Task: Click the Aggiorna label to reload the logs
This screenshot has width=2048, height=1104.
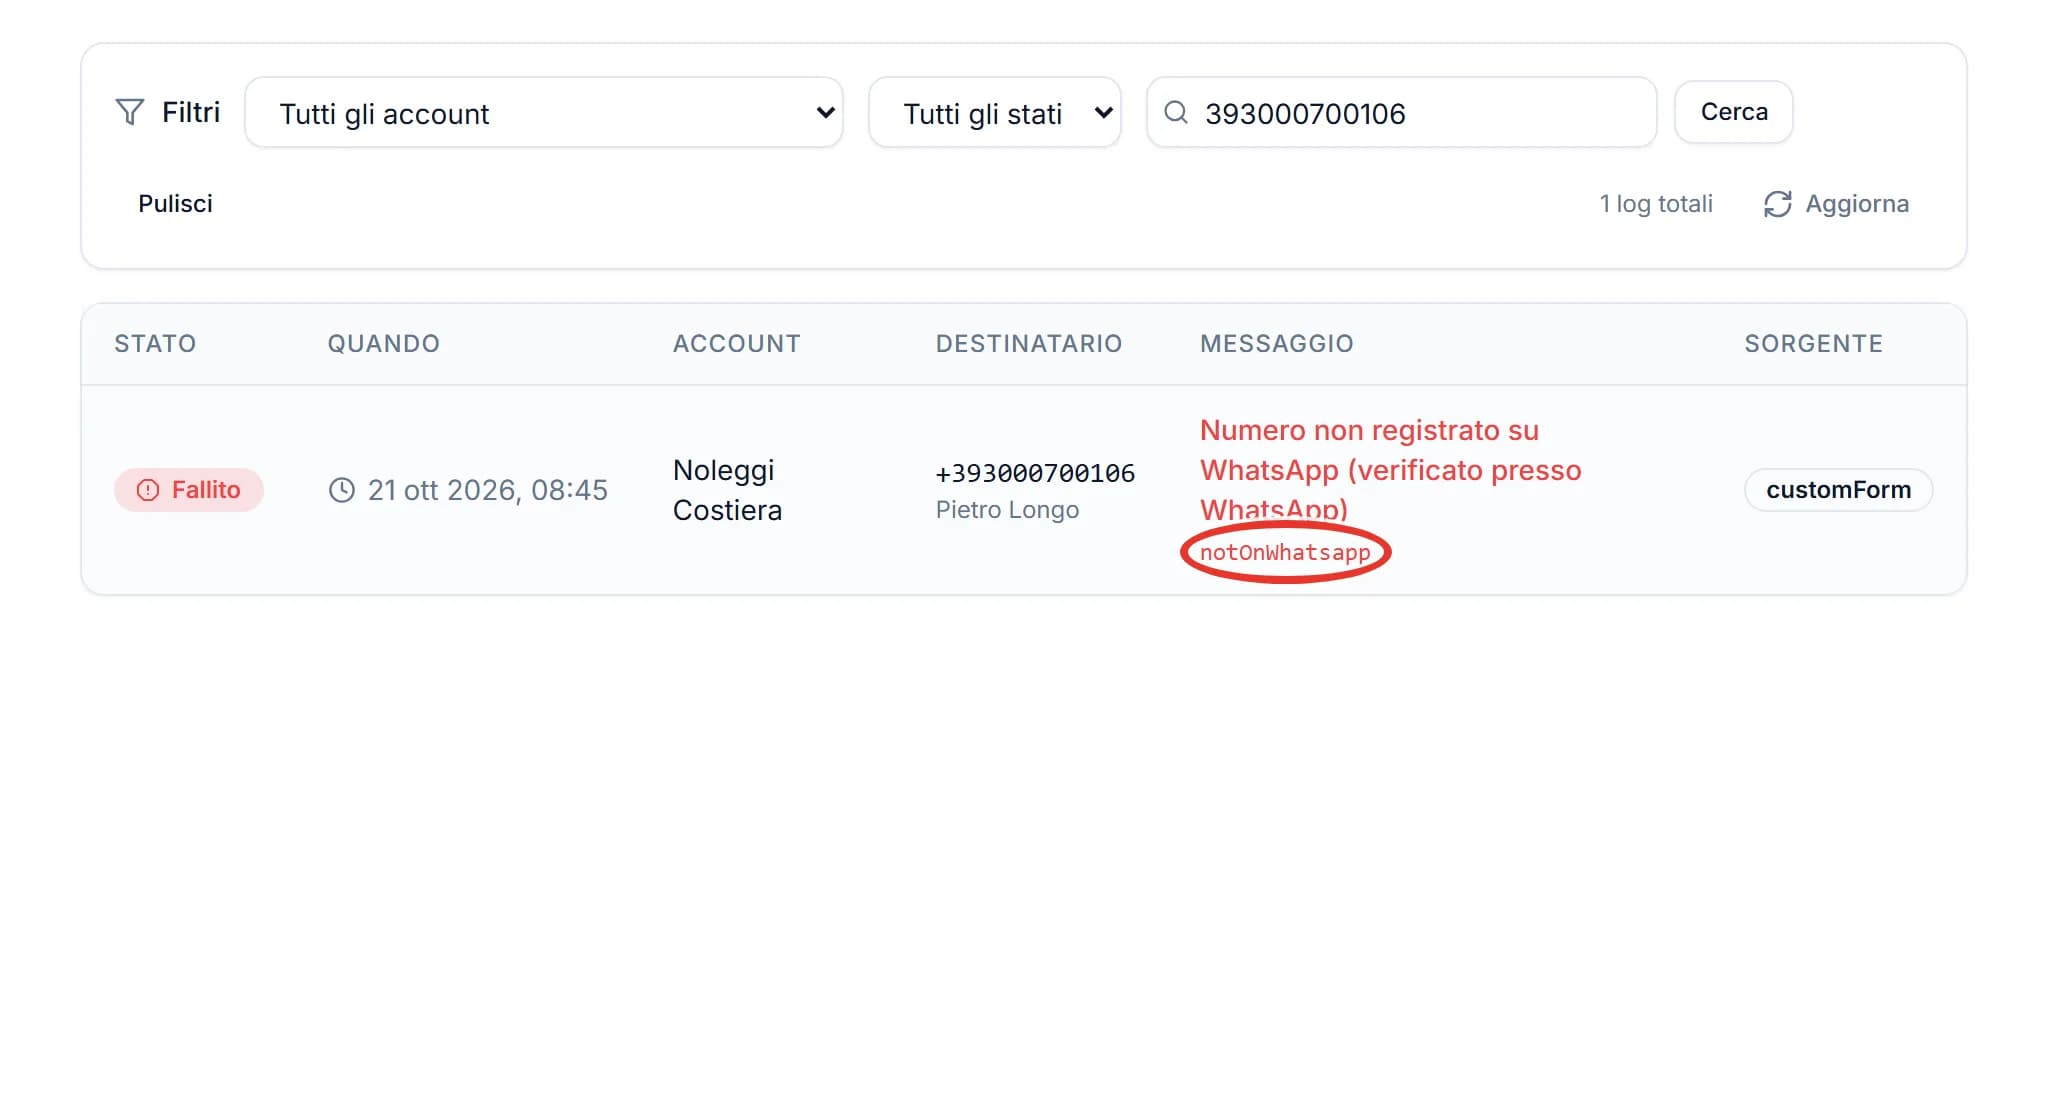Action: click(x=1857, y=204)
